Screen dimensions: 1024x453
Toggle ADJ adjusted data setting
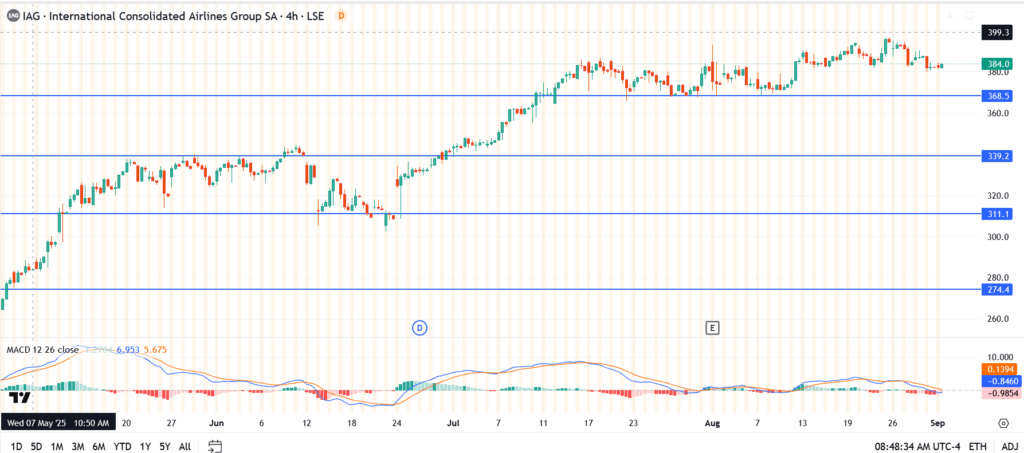coord(1008,446)
